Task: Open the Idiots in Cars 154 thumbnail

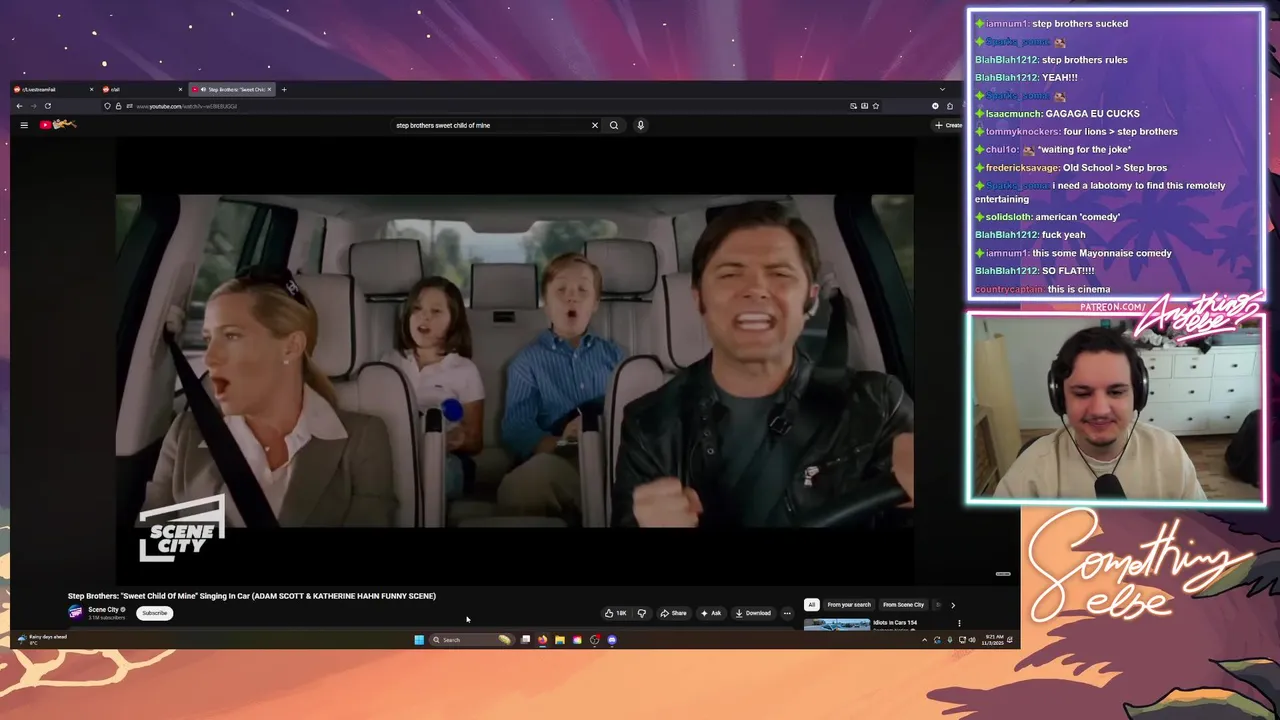Action: [837, 625]
